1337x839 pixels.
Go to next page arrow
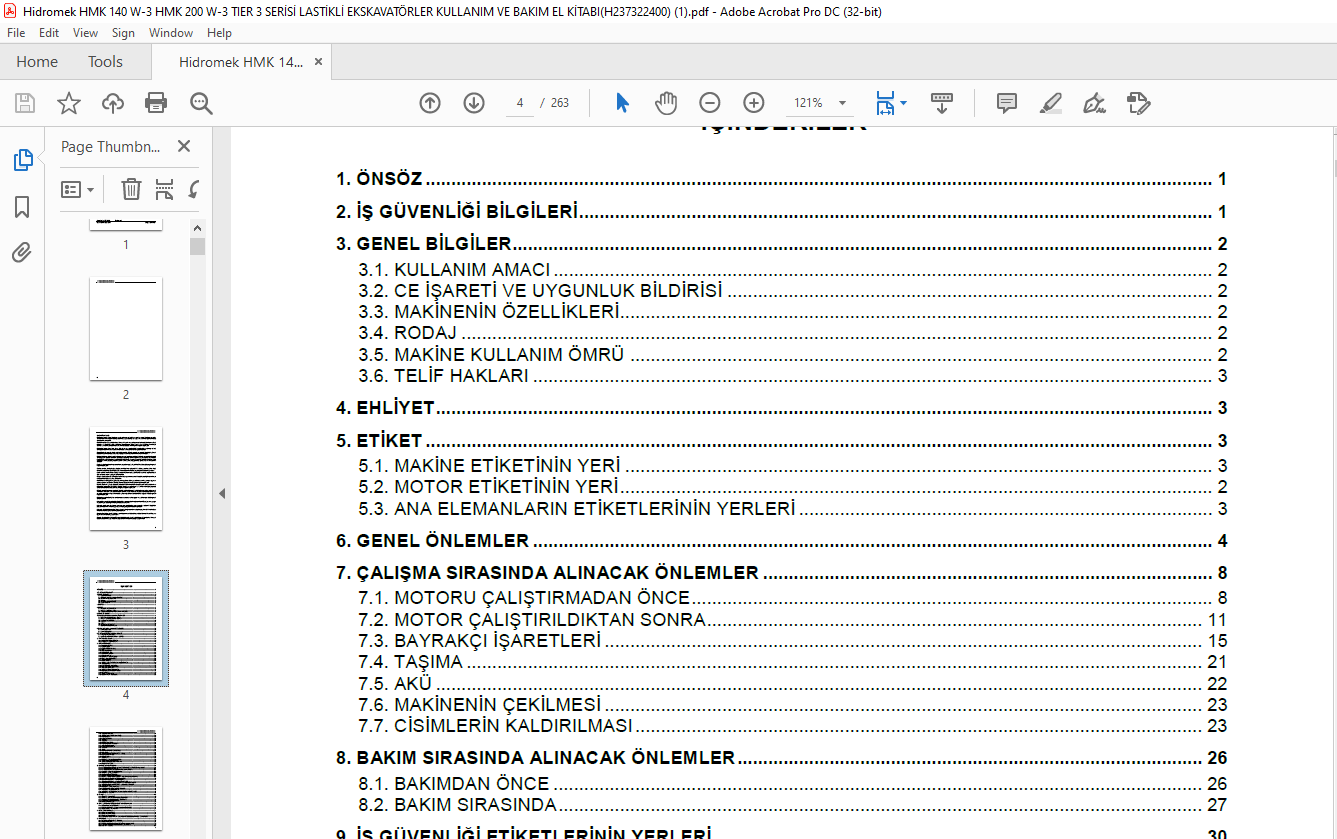[474, 103]
